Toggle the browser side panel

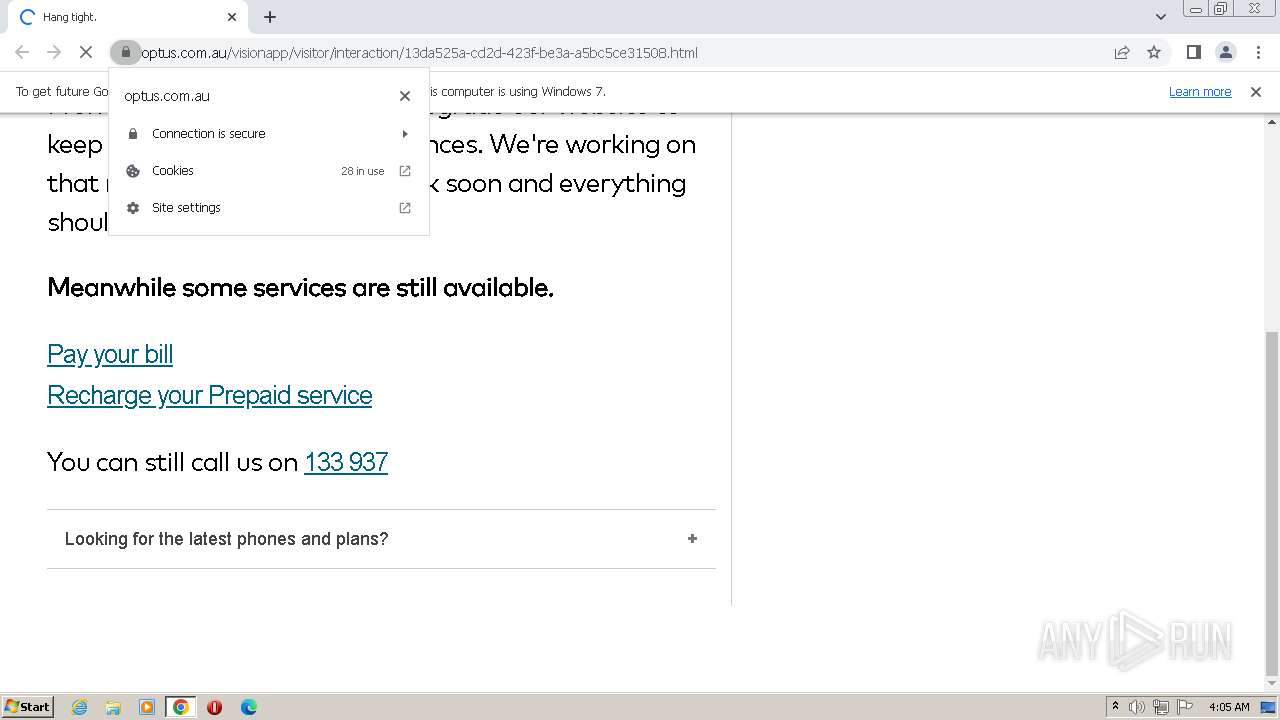(1193, 52)
